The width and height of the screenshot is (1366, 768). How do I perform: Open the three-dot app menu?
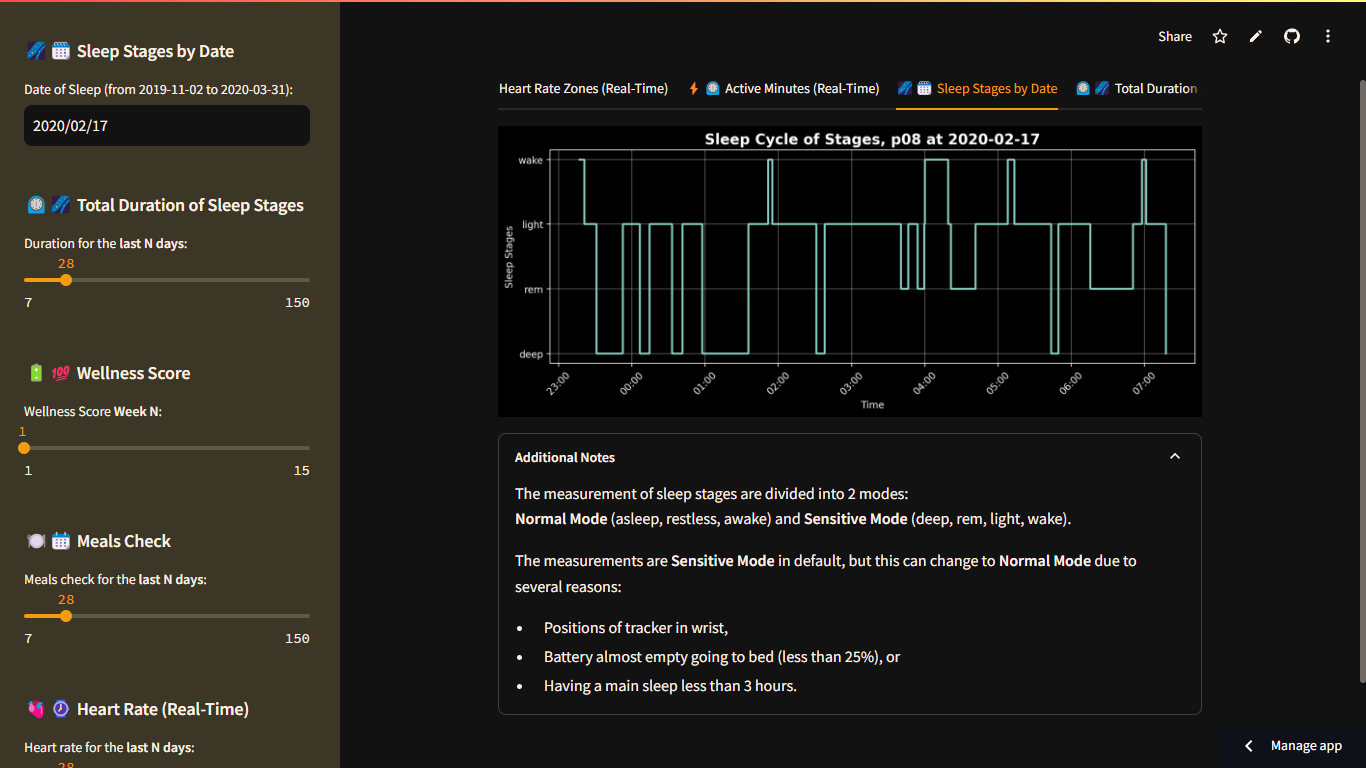1328,36
